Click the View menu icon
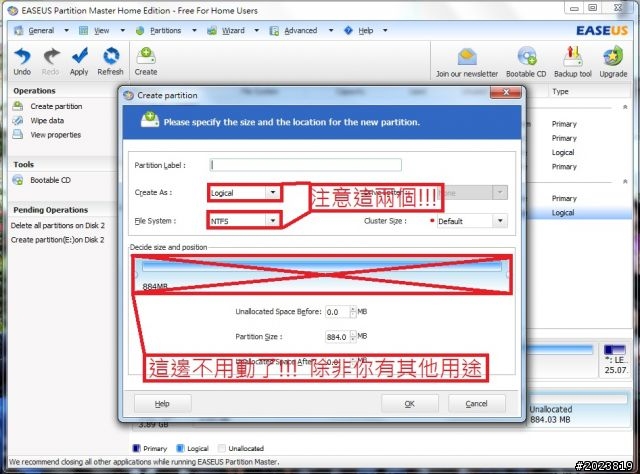The height and width of the screenshot is (474, 640). [84, 31]
